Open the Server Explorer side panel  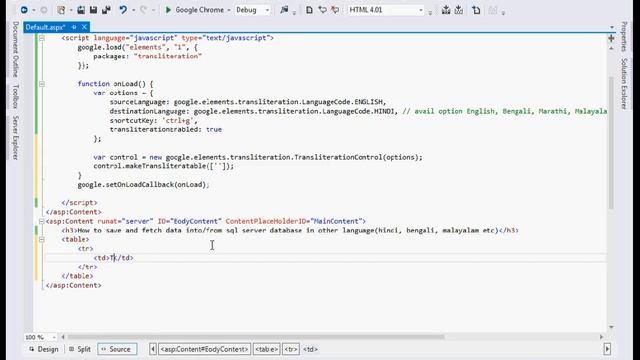point(15,138)
